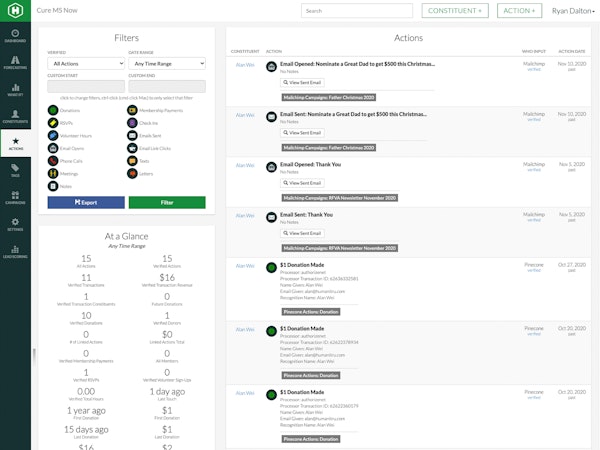Toggle the Membership Payments filter
The width and height of the screenshot is (600, 450).
click(132, 110)
